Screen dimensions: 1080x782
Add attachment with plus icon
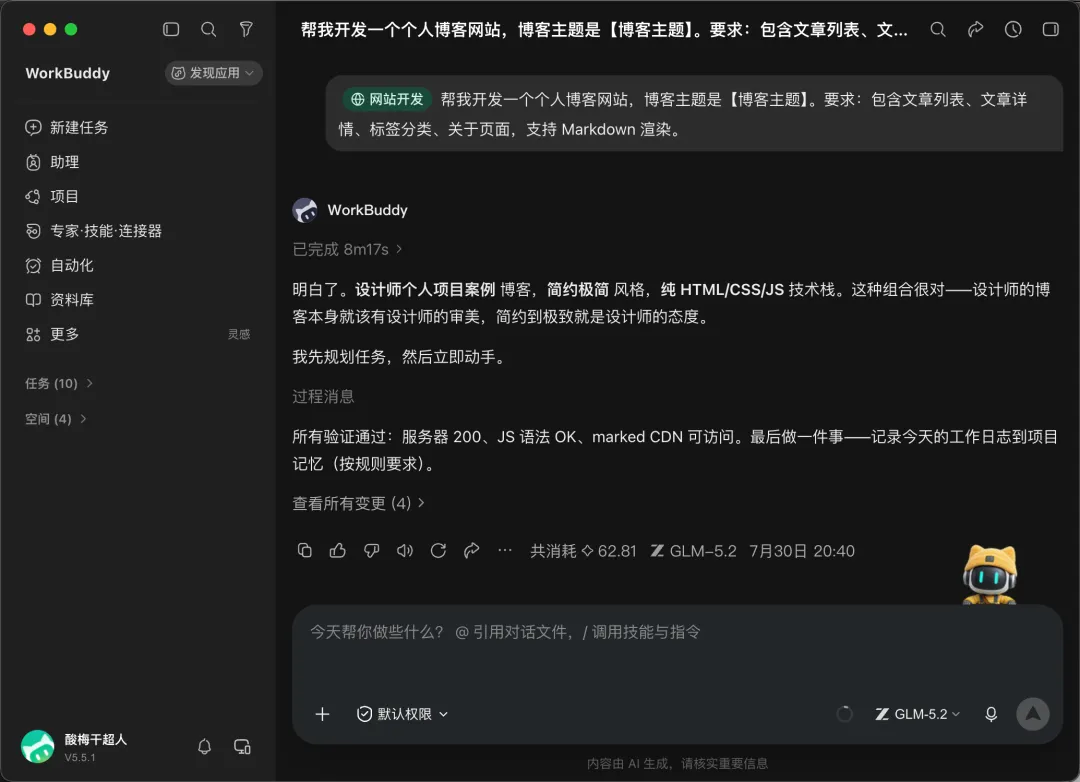click(x=322, y=714)
